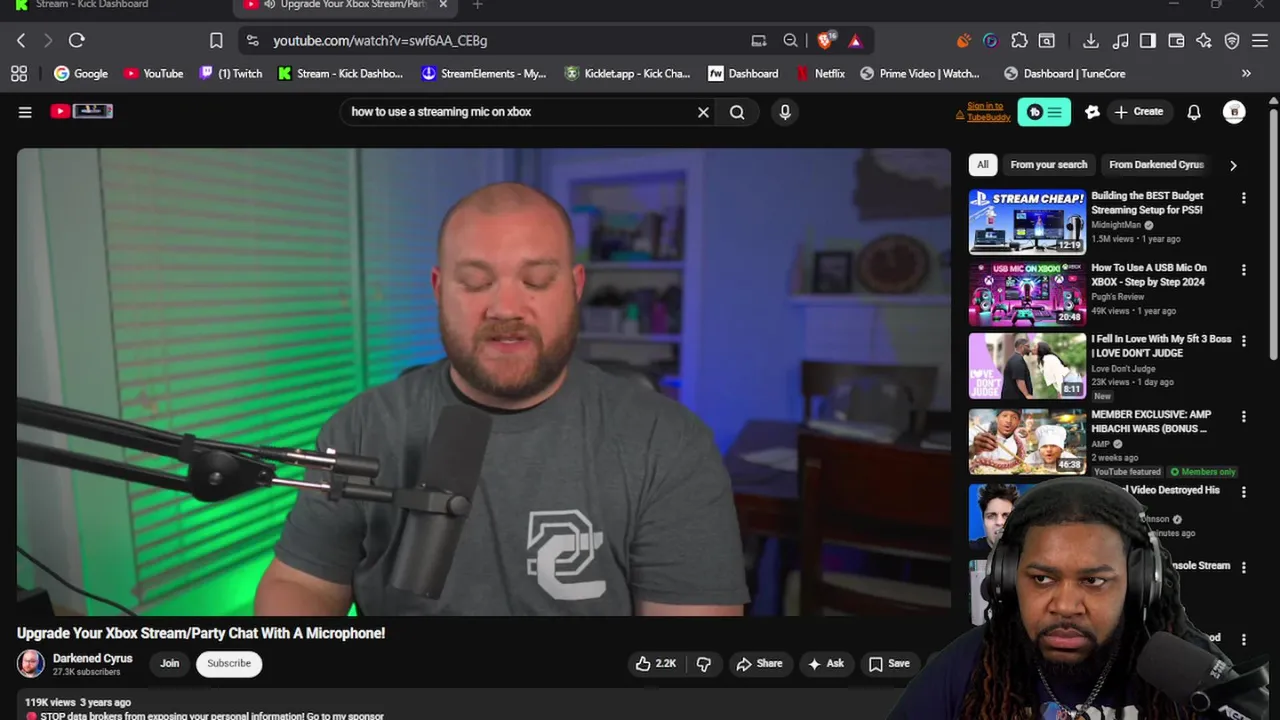Open Brave Wallet icon
The width and height of the screenshot is (1280, 720).
(x=1176, y=40)
